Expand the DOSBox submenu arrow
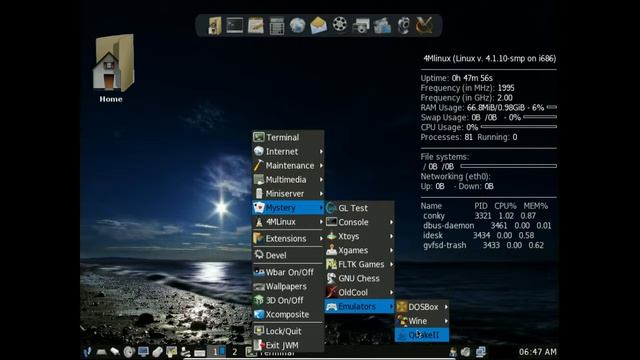Screen dimensions: 640x360 pyautogui.click(x=446, y=307)
